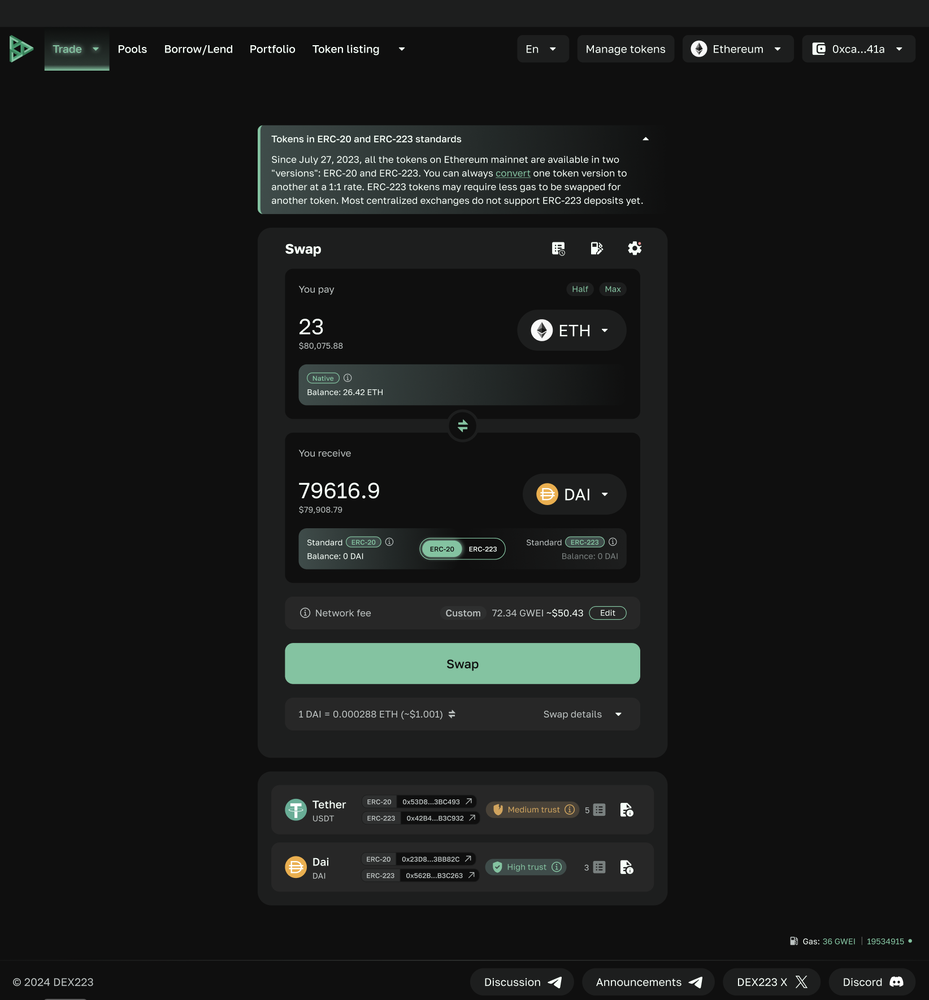Open the DEX223 X link
This screenshot has width=929, height=1000.
772,982
